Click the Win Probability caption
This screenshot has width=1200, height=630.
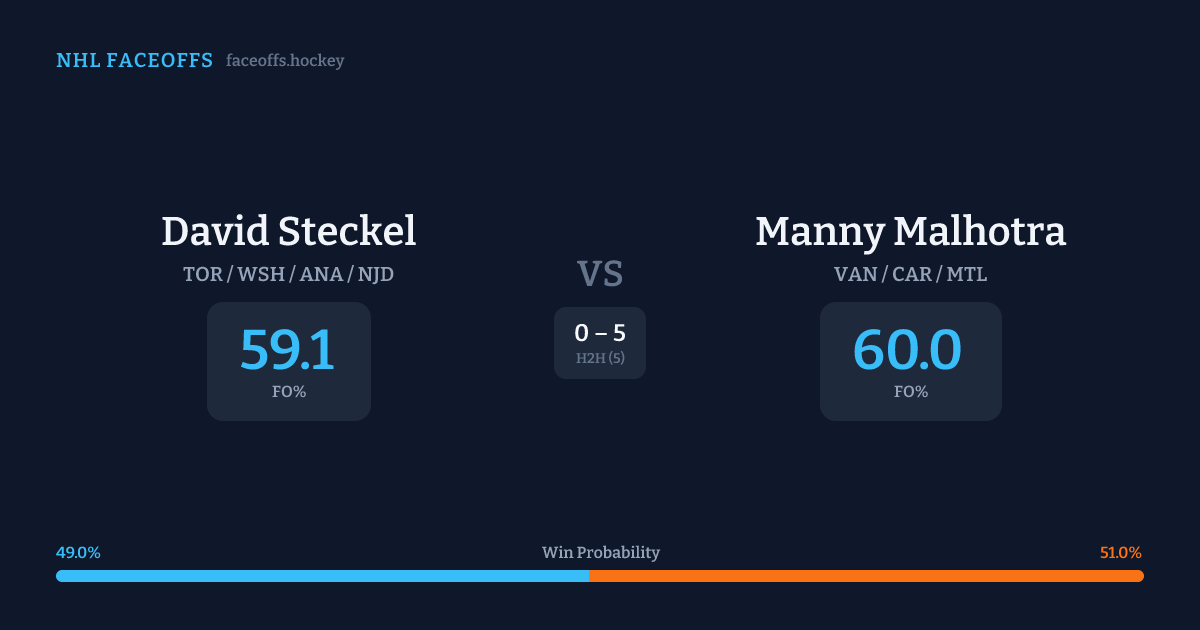(600, 553)
